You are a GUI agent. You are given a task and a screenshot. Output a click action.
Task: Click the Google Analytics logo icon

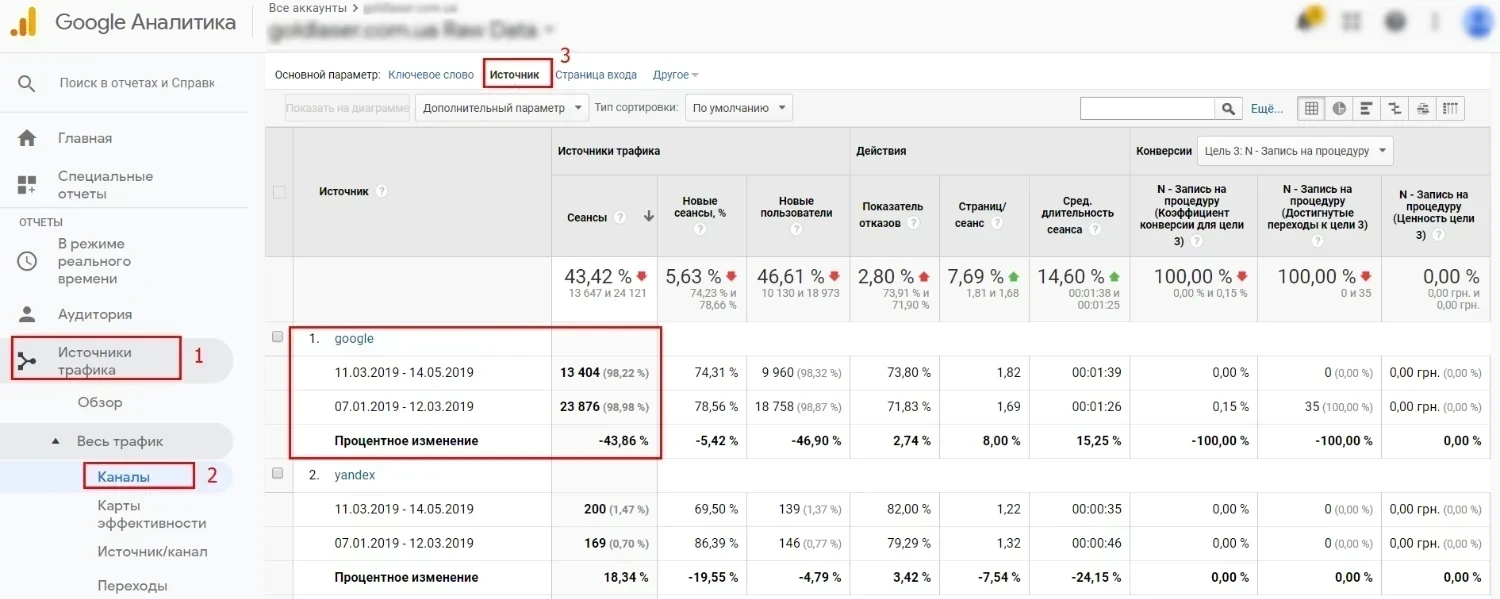click(25, 22)
